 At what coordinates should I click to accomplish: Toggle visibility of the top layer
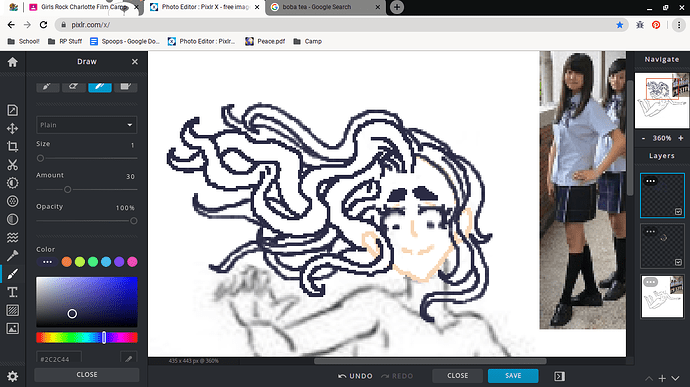678,212
